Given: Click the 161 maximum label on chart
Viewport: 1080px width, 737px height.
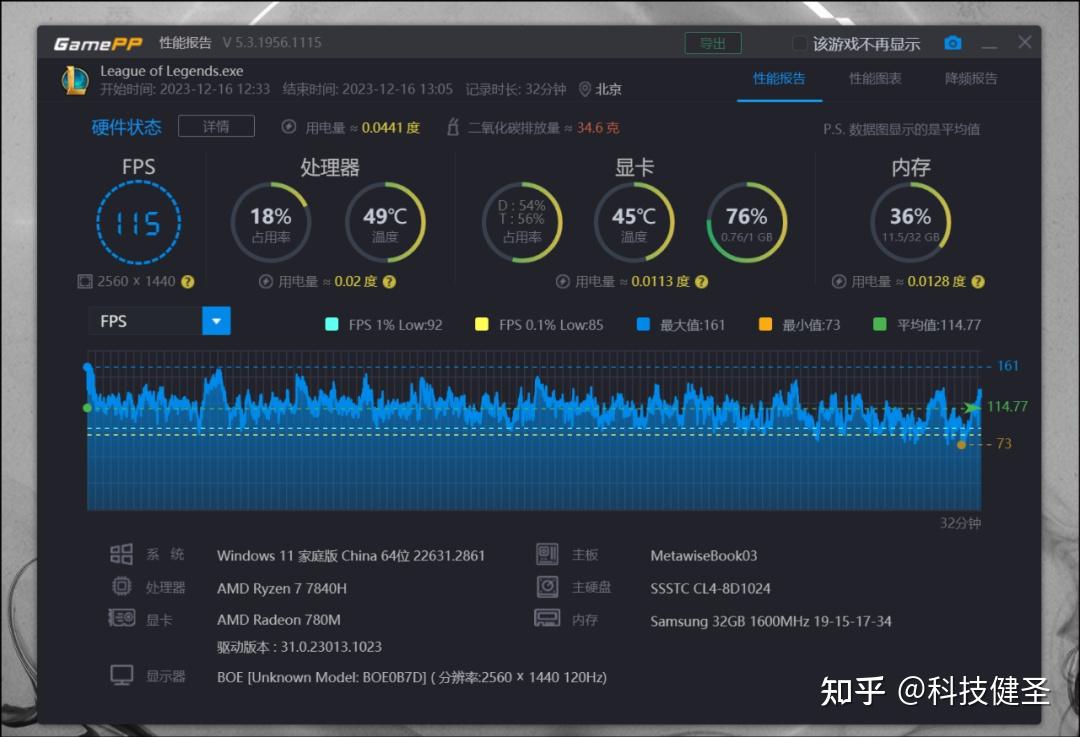Looking at the screenshot, I should coord(1008,366).
